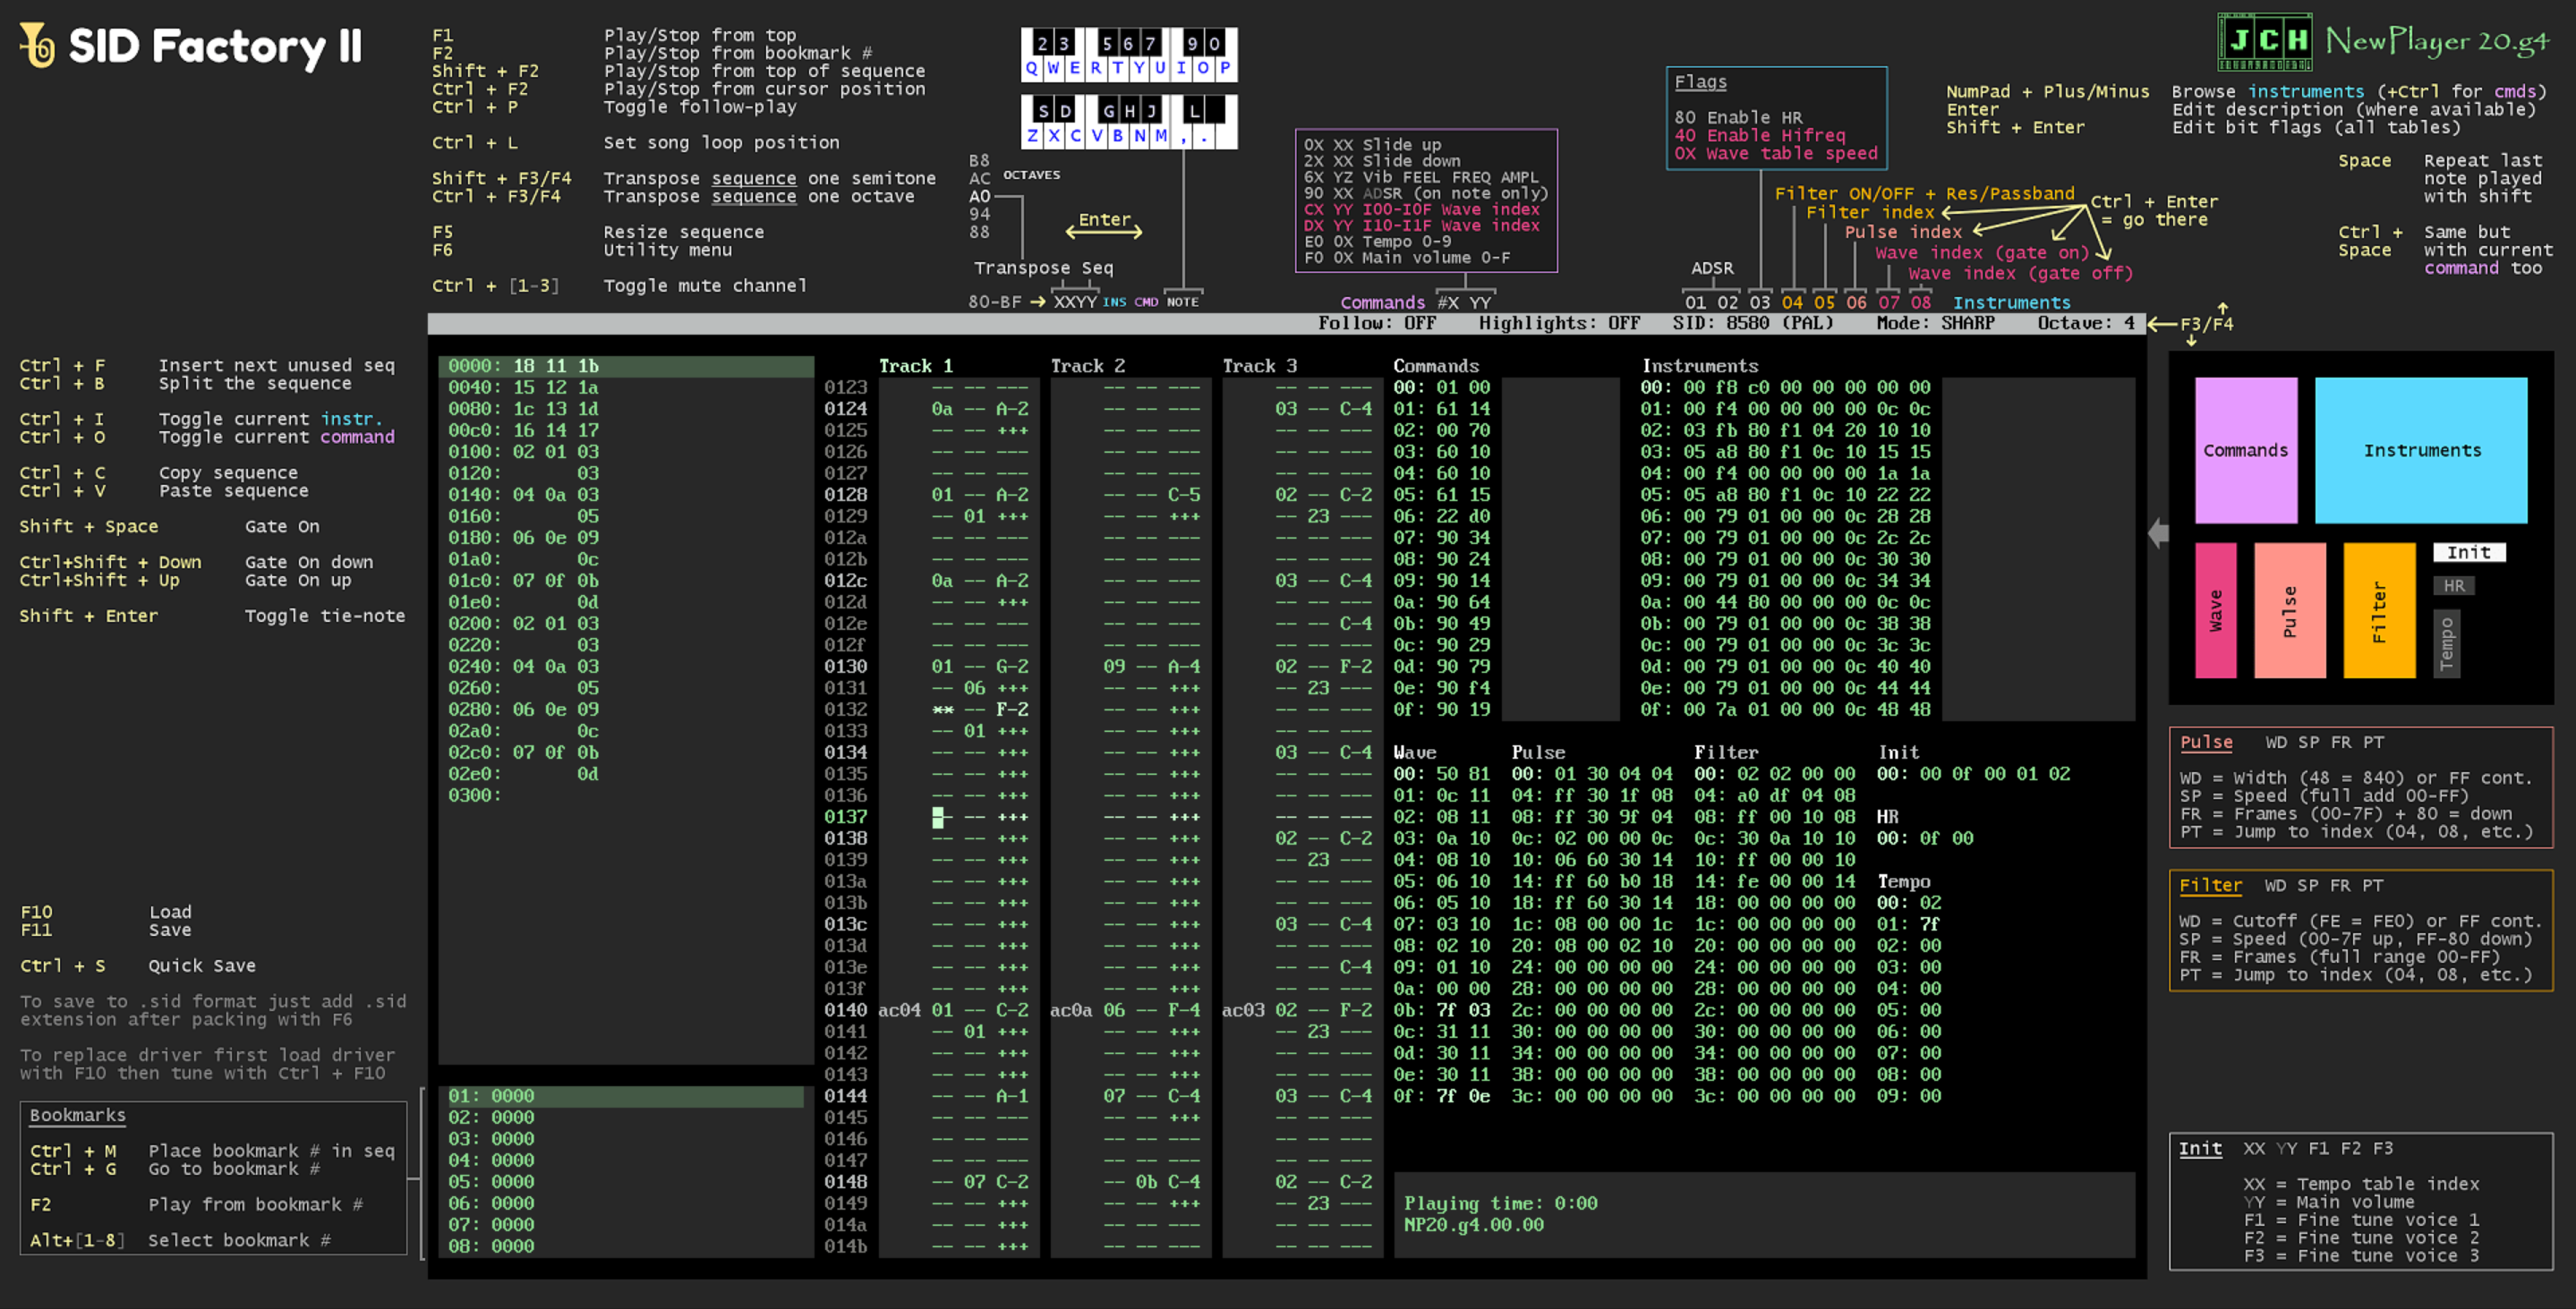Click the NewPlayer 20.g4 title text
Image resolution: width=2576 pixels, height=1309 pixels.
point(2437,42)
